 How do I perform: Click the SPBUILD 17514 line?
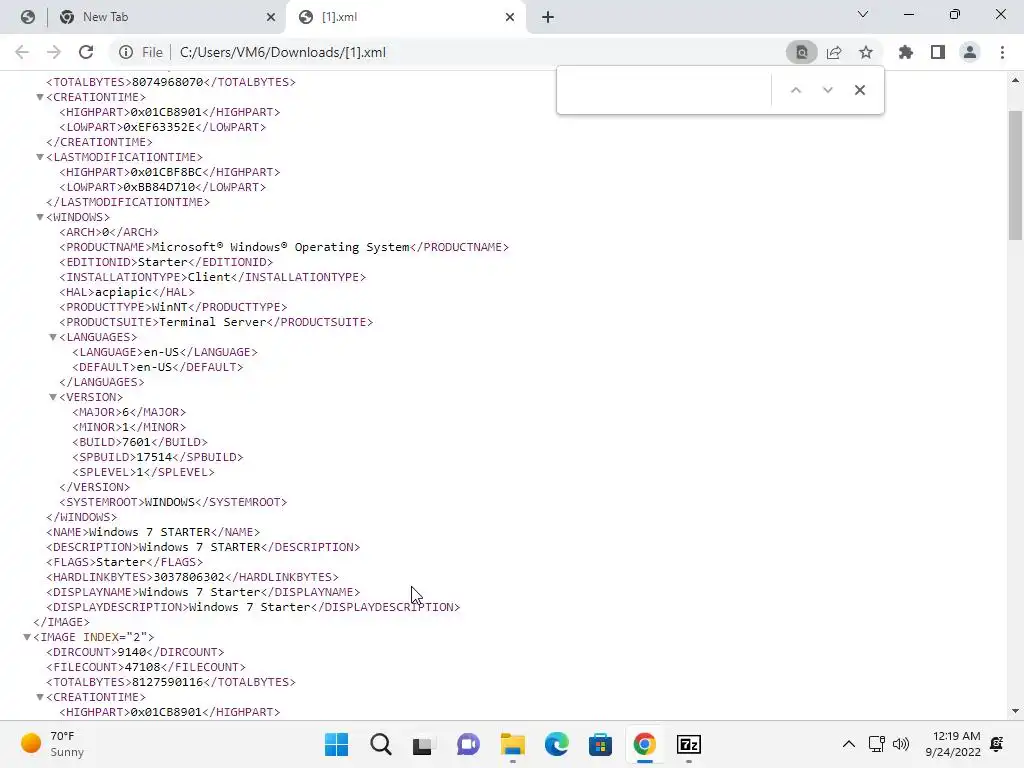pos(158,457)
